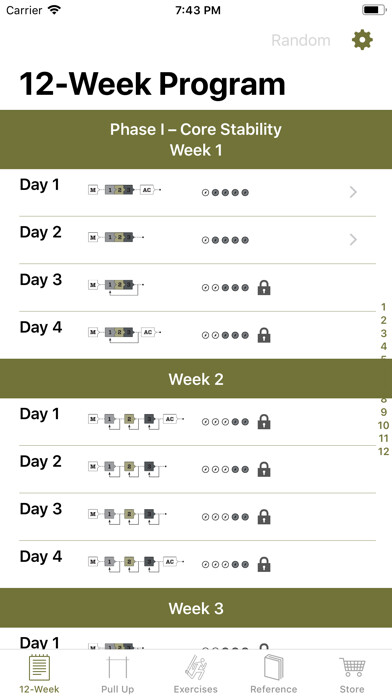Open settings with the gear icon
Image resolution: width=392 pixels, height=696 pixels.
(x=362, y=40)
